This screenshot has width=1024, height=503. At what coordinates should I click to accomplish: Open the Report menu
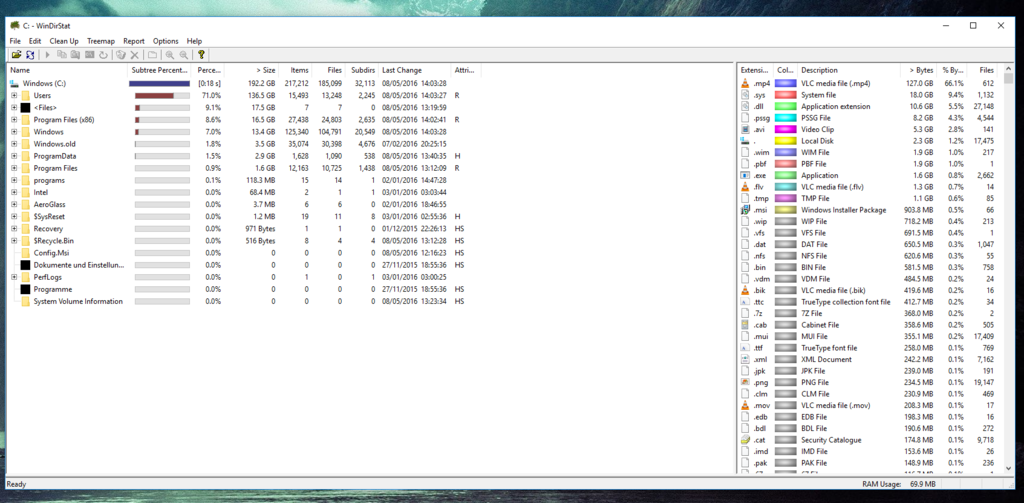click(134, 41)
